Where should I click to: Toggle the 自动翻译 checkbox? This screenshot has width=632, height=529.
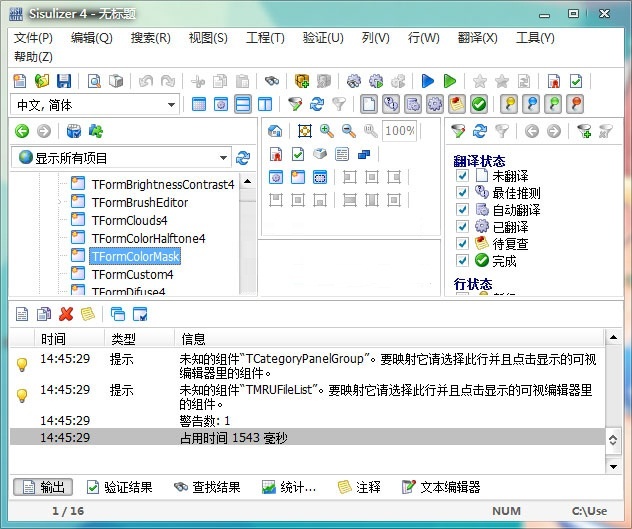462,210
